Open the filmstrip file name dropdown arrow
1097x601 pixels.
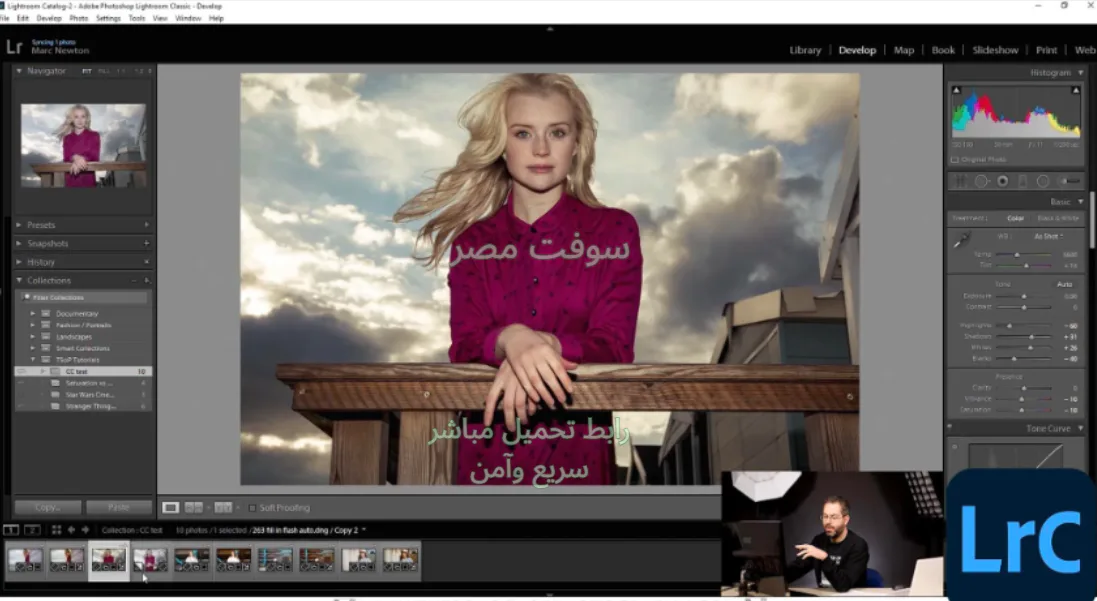(x=364, y=530)
